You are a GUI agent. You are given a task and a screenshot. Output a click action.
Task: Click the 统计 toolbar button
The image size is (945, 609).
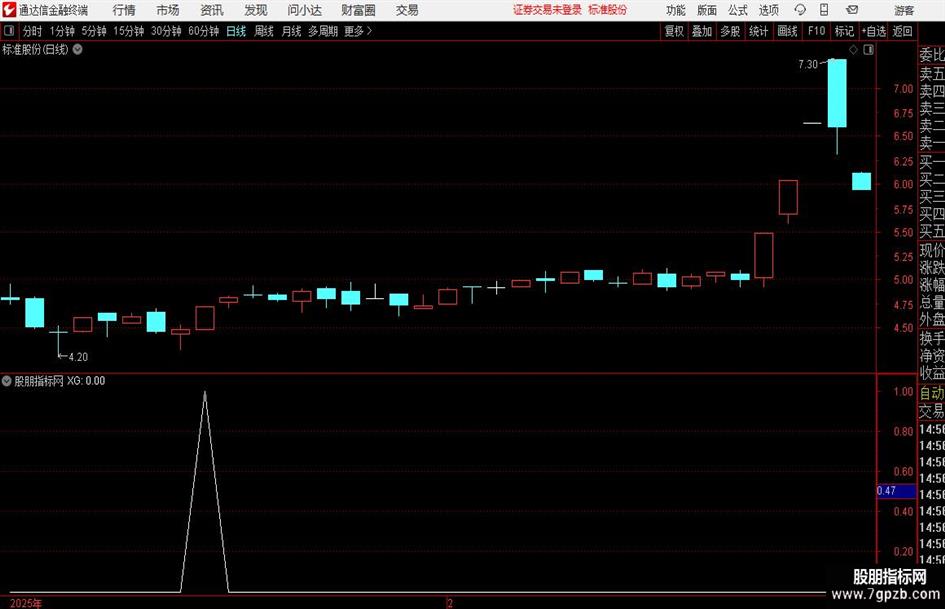tap(758, 31)
